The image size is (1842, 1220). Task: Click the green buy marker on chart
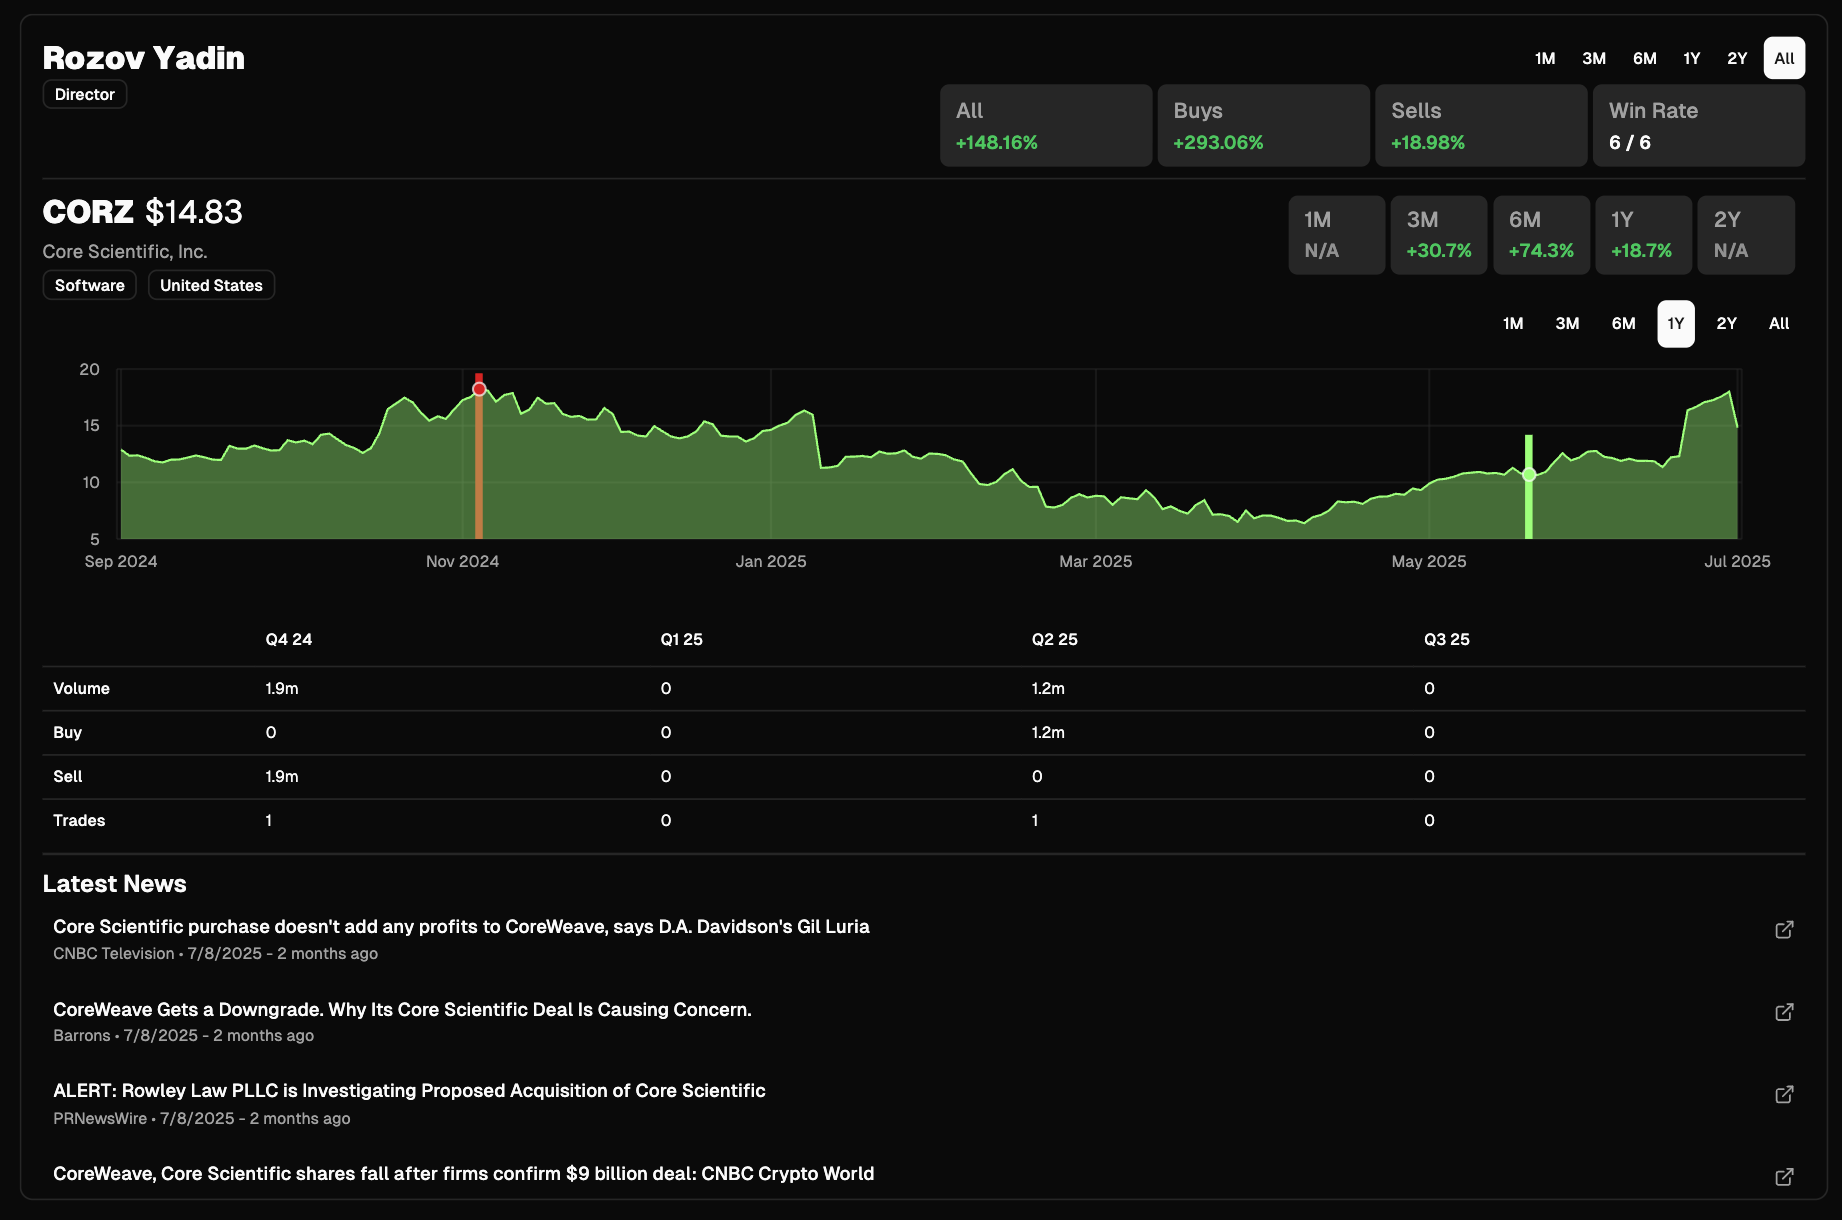[x=1529, y=475]
